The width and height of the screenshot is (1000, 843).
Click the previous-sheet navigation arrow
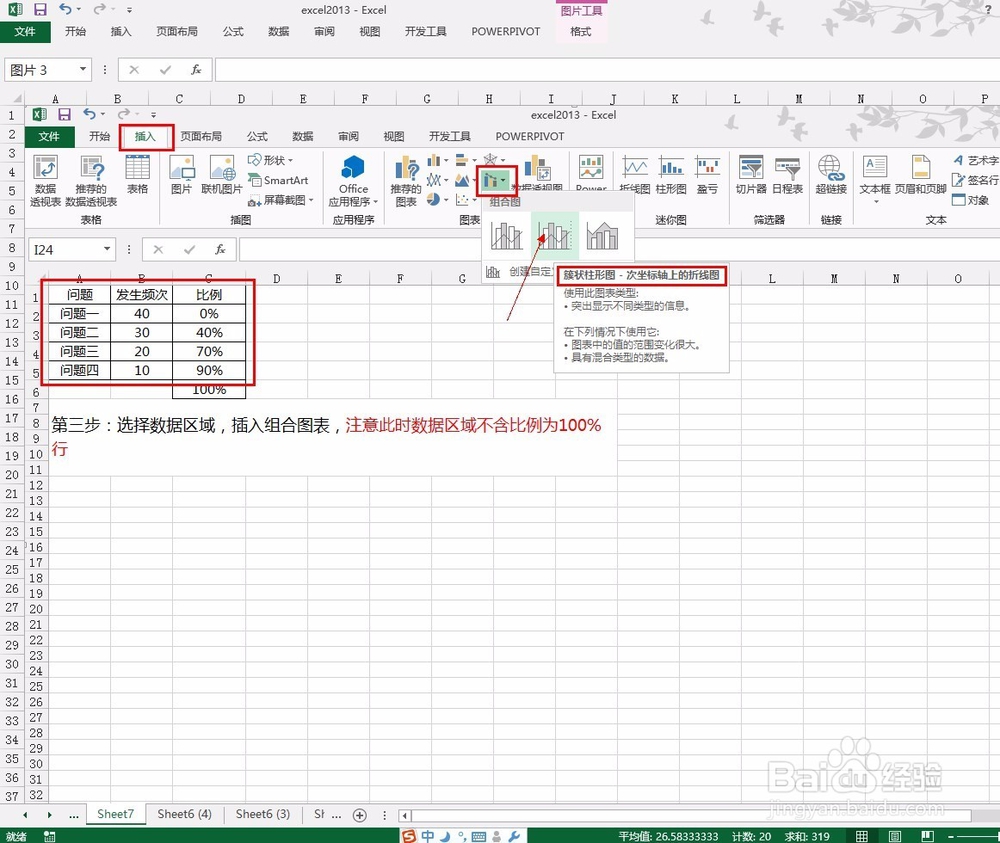tap(25, 815)
